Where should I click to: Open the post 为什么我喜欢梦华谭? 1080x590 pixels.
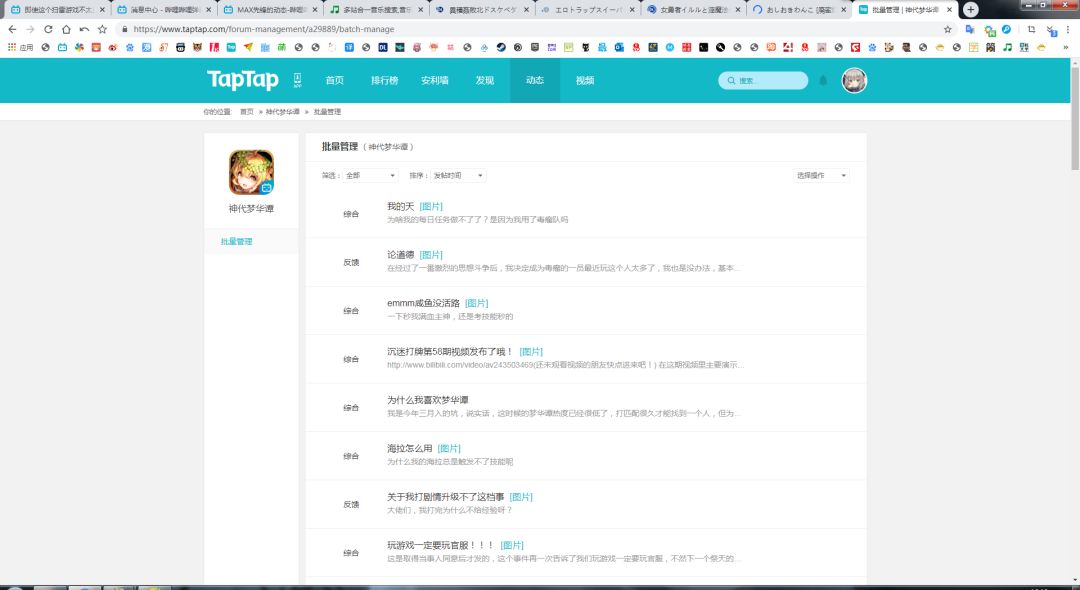pyautogui.click(x=428, y=400)
